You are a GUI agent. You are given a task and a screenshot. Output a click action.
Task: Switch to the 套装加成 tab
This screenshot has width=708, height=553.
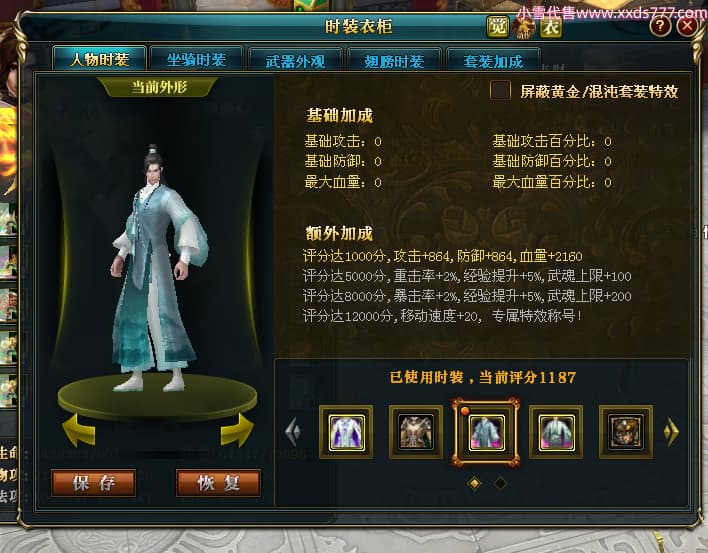(494, 60)
